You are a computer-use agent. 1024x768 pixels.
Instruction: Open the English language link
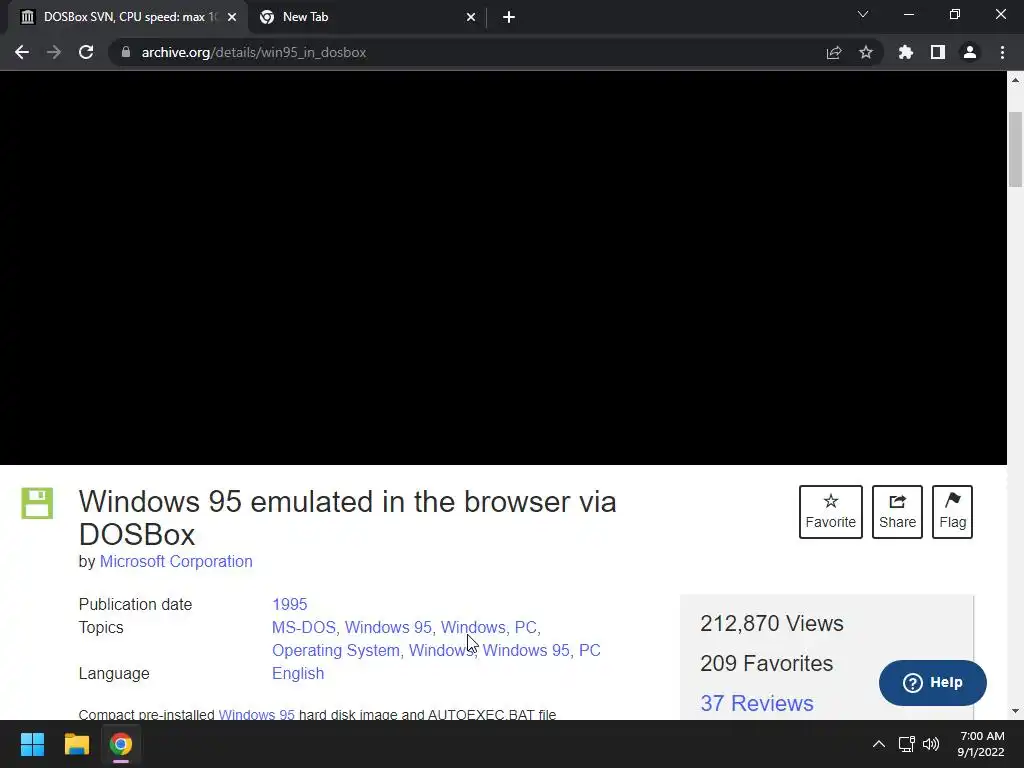pos(298,673)
